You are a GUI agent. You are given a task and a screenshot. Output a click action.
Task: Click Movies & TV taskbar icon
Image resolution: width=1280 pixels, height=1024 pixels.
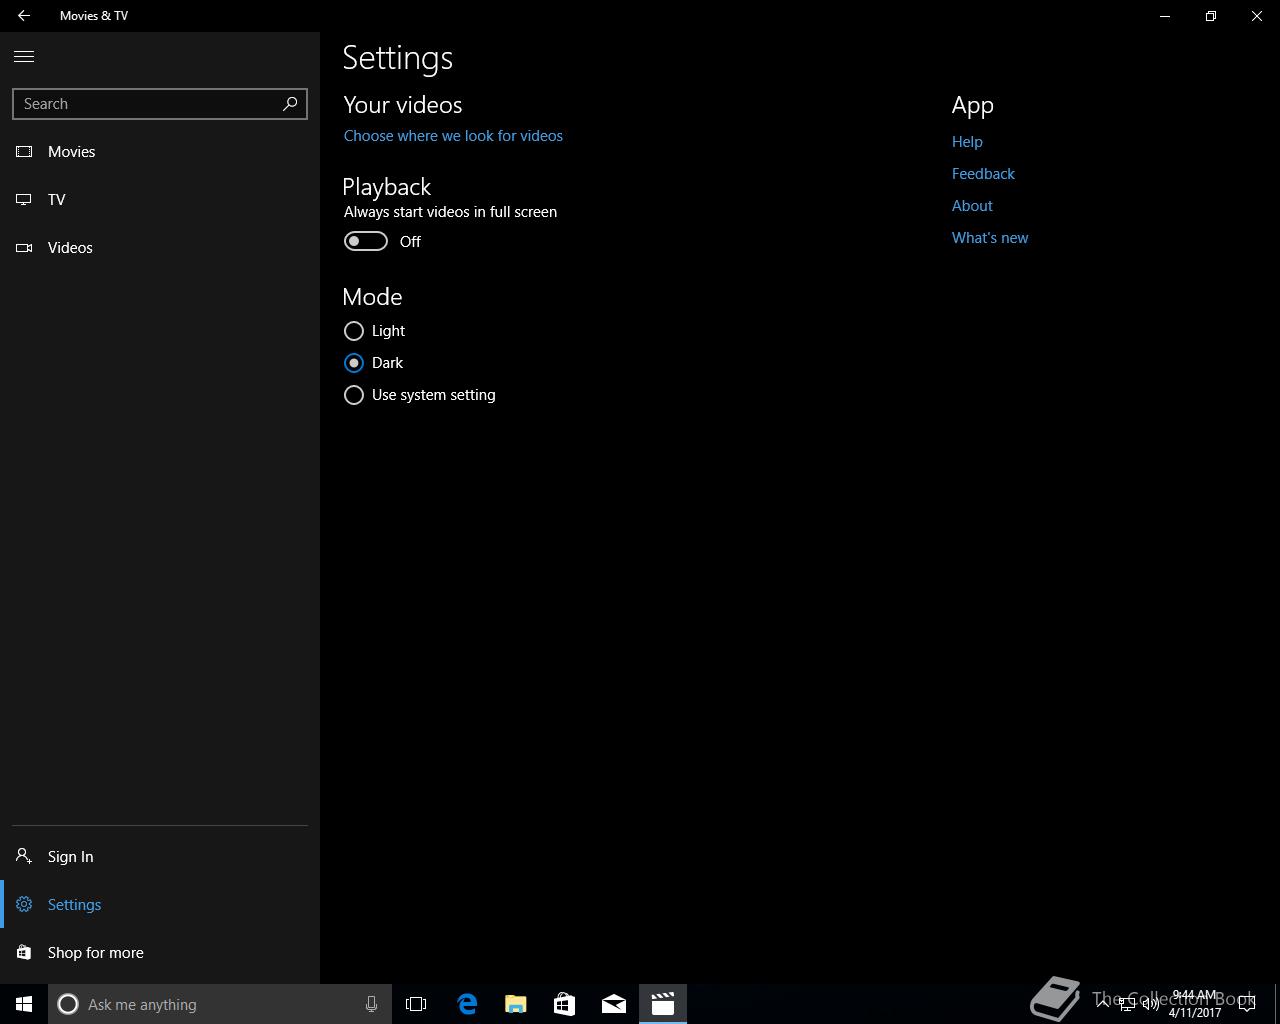tap(663, 1004)
